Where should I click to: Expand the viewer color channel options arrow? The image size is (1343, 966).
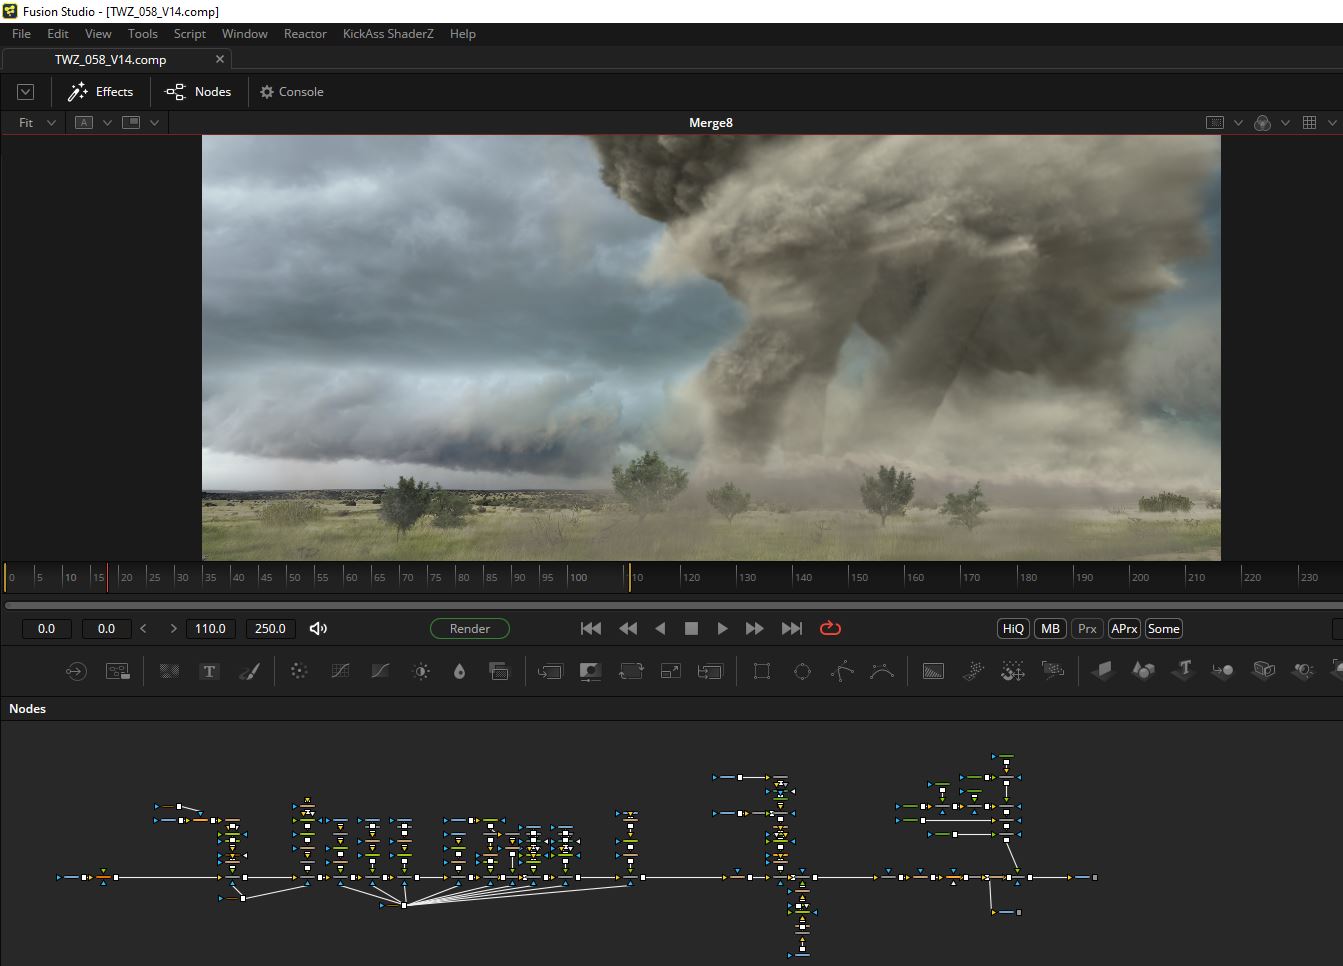coord(1285,123)
